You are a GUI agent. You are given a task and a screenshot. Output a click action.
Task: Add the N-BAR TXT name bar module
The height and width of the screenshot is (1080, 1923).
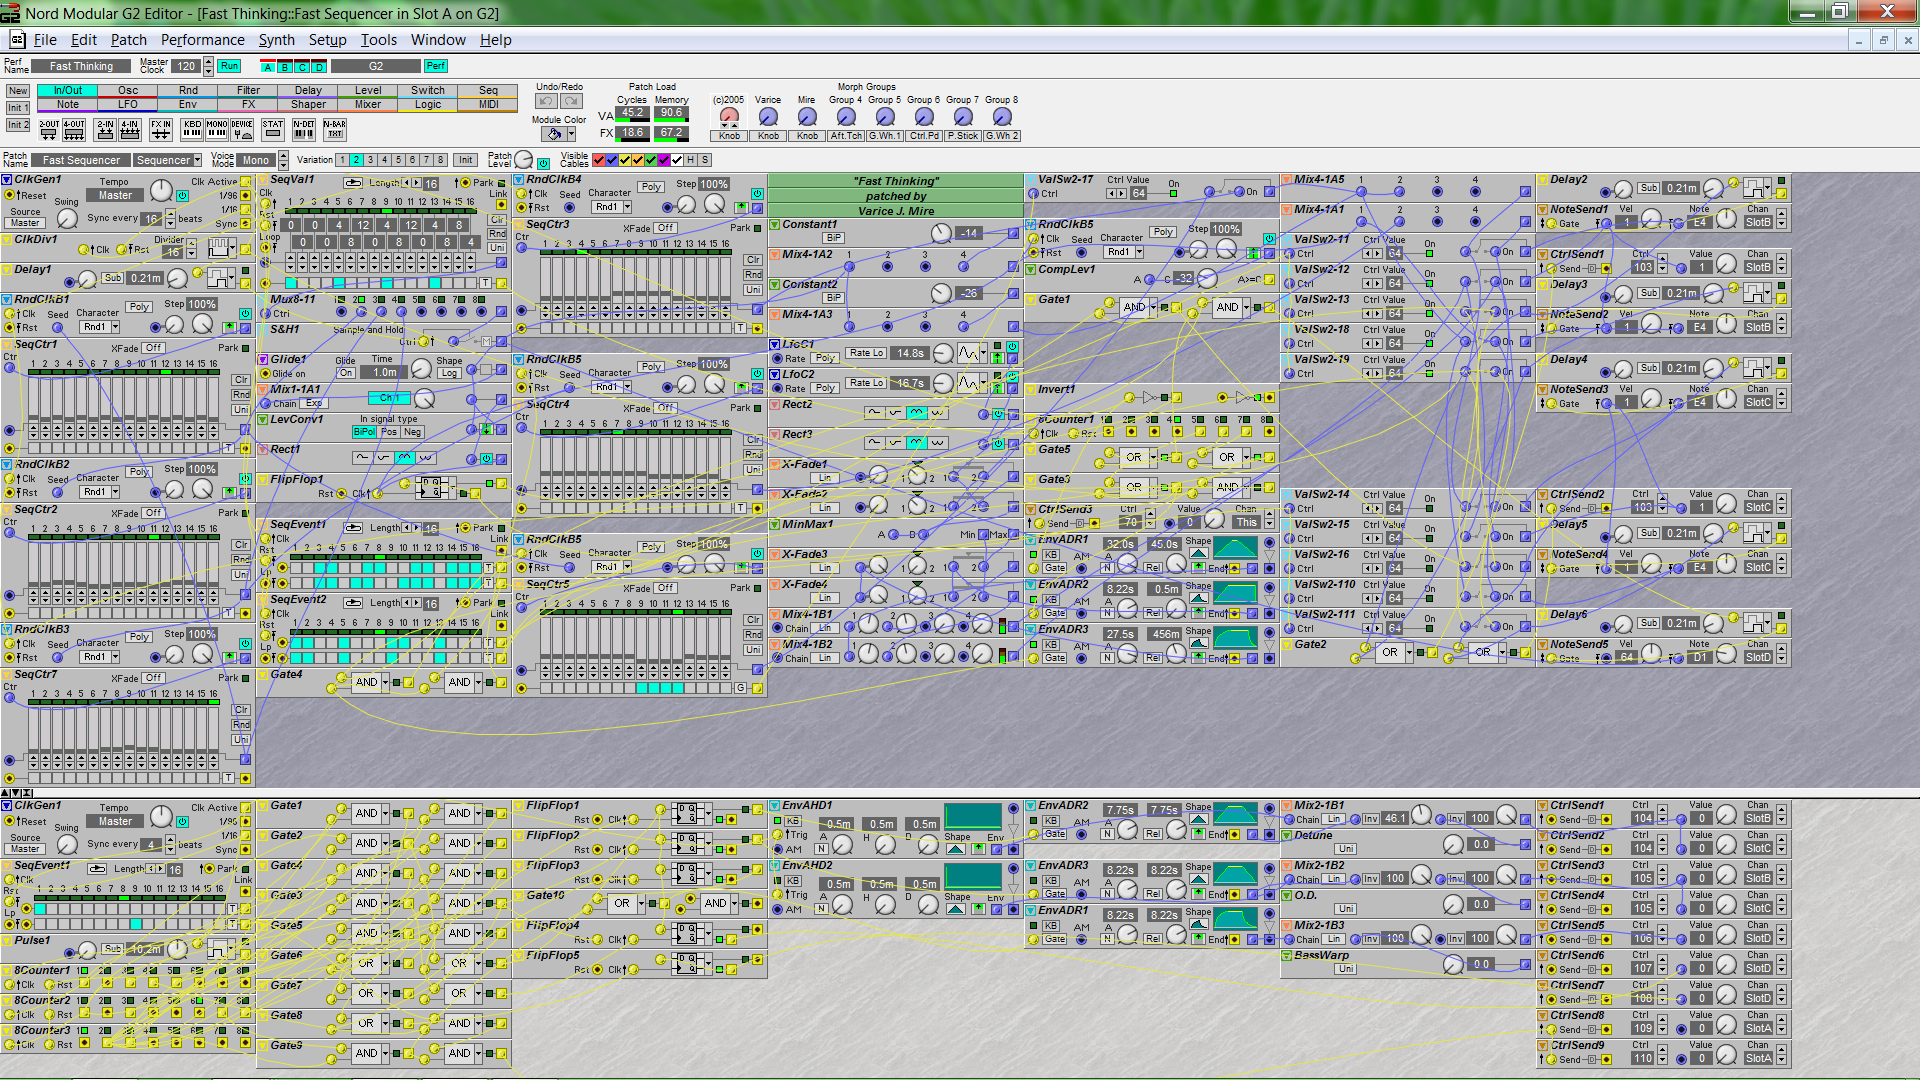coord(335,129)
